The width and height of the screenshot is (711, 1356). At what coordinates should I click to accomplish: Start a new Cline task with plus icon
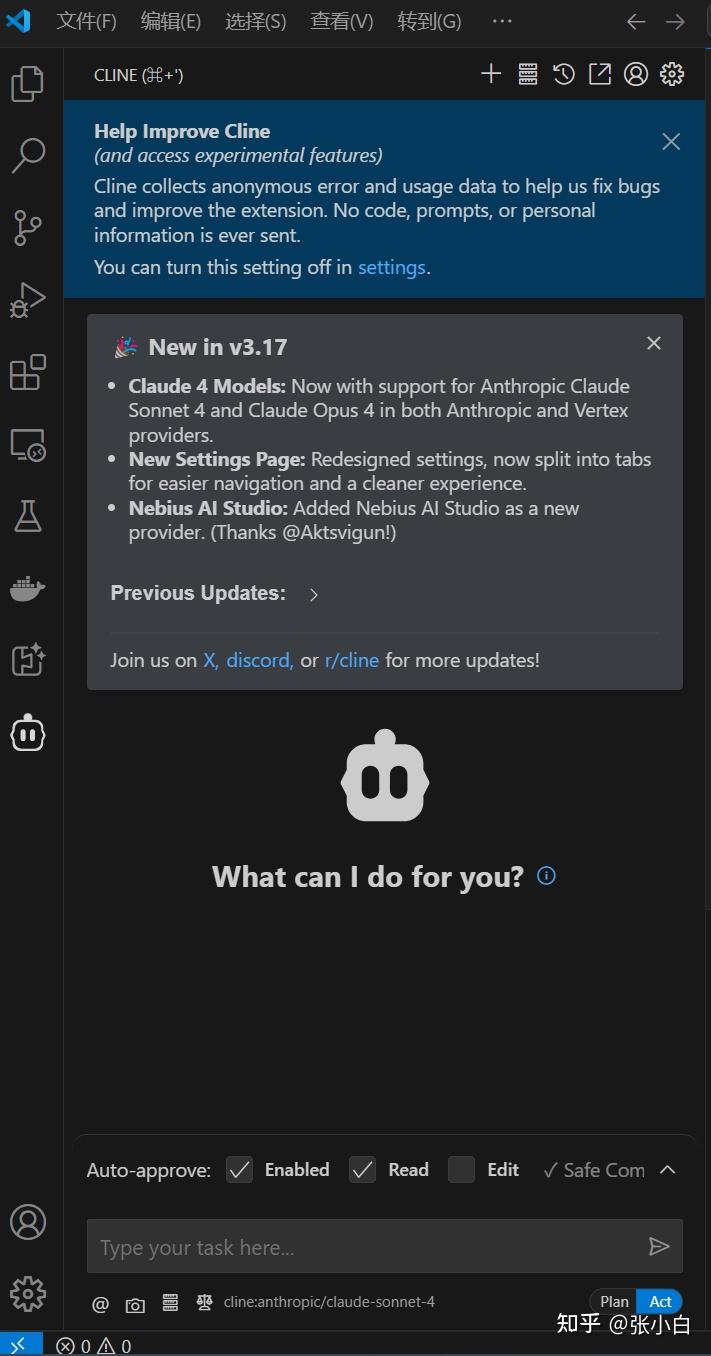tap(491, 74)
